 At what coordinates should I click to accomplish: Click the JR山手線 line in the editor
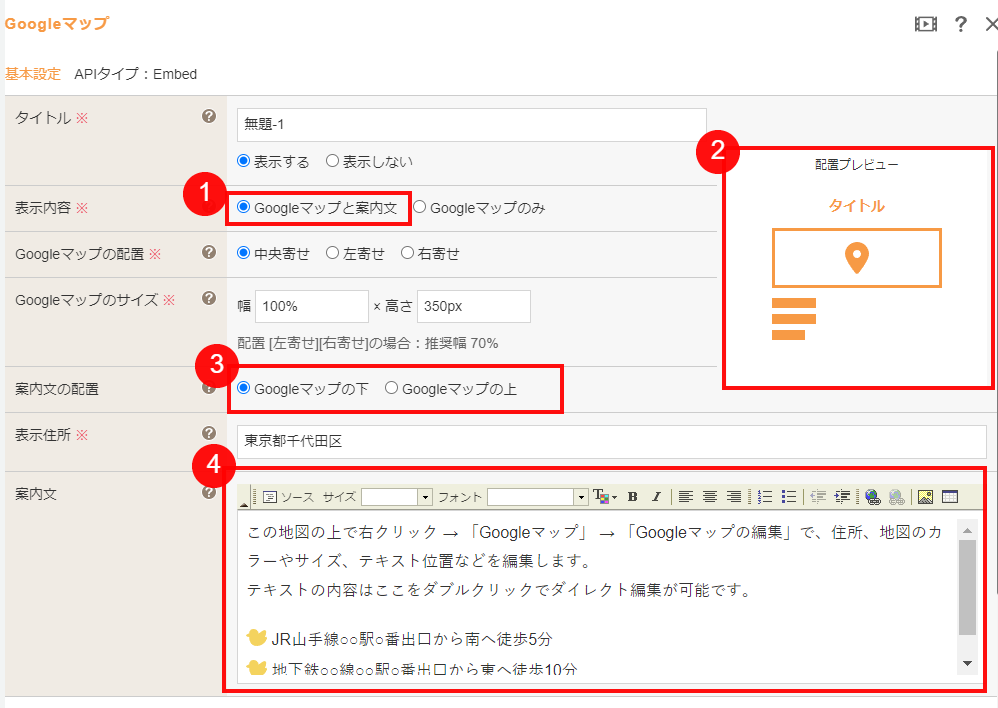coord(412,639)
